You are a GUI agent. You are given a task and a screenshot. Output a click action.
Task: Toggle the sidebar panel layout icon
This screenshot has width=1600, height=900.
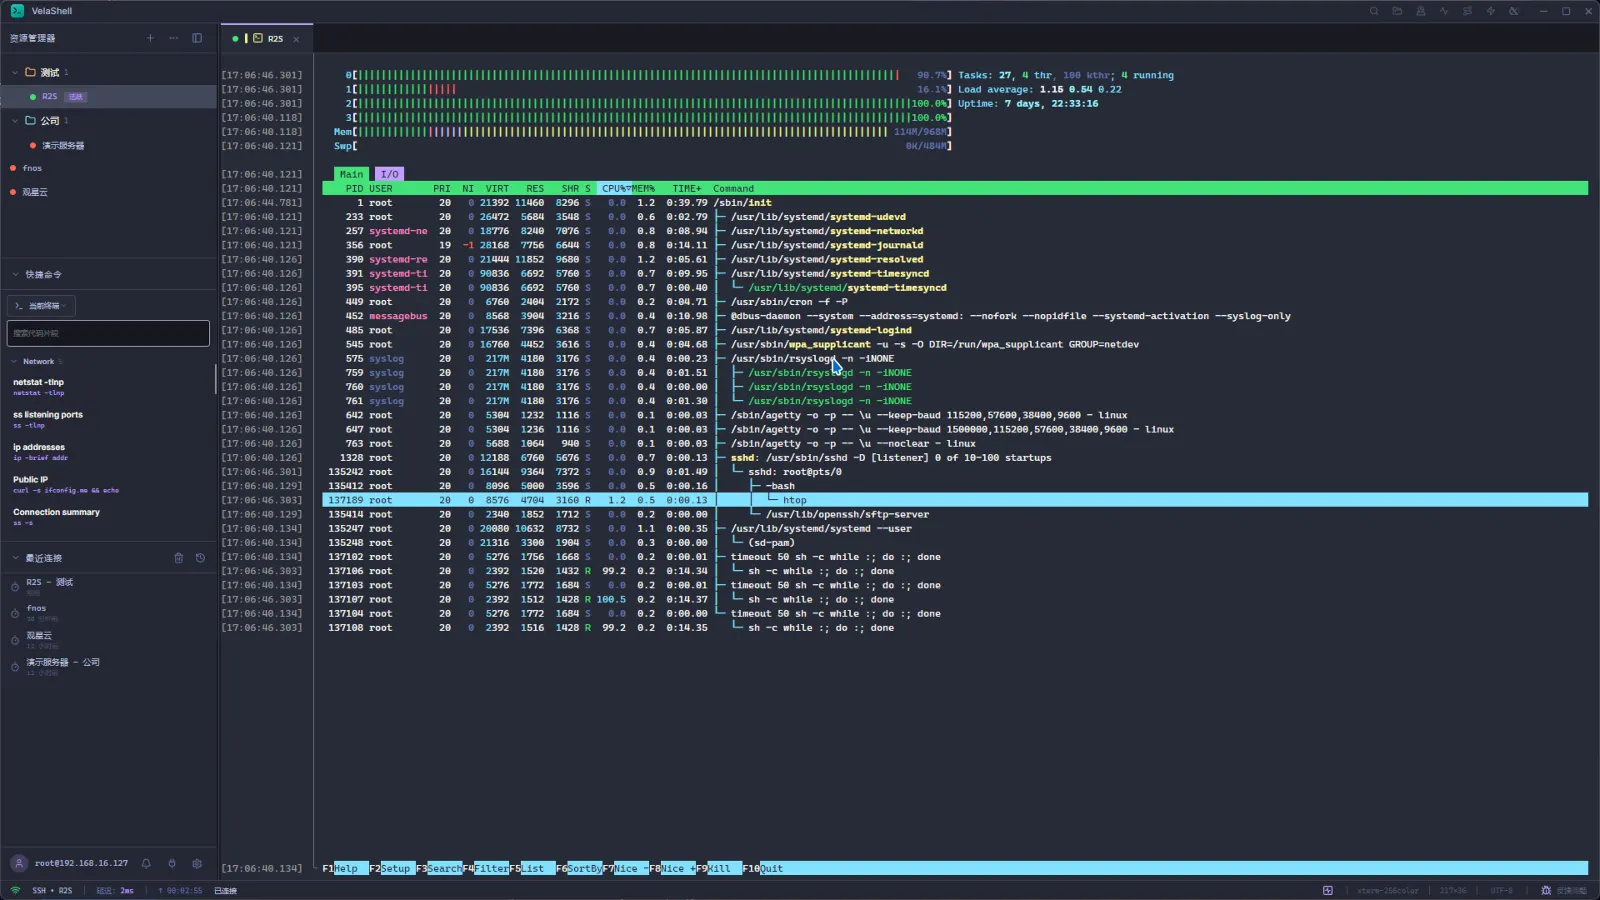pos(197,38)
